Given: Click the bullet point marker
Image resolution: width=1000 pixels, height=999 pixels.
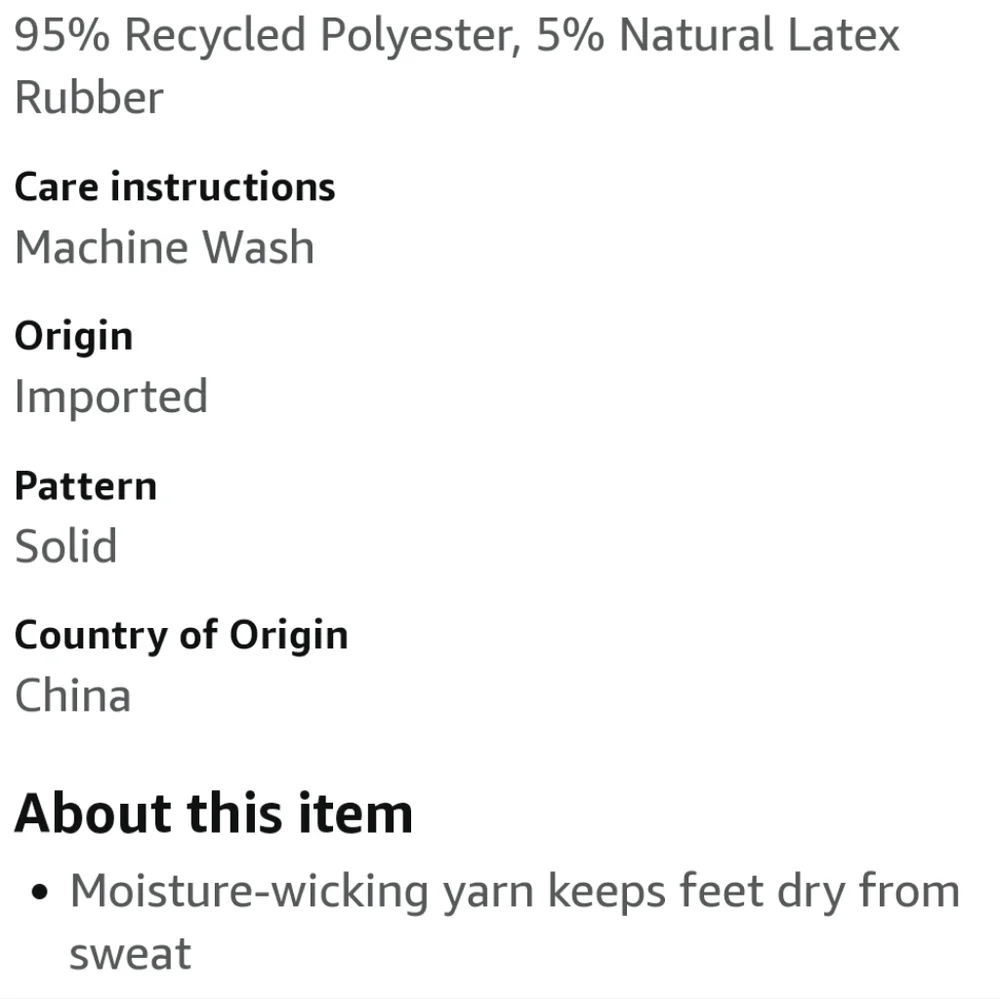Looking at the screenshot, I should 41,891.
